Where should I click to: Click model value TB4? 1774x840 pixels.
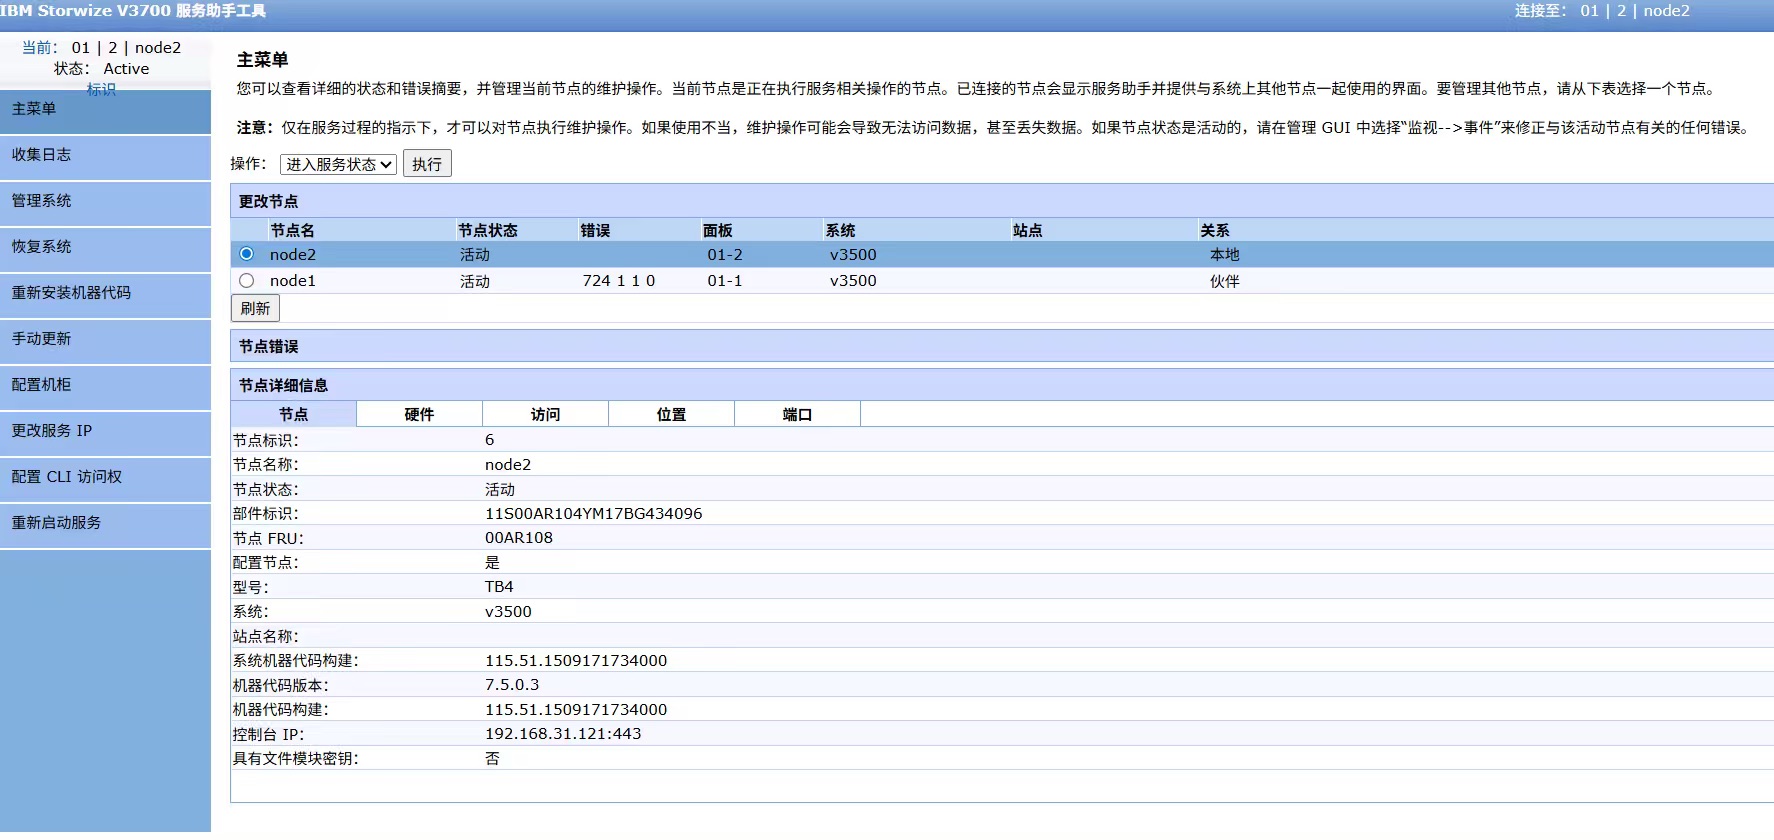click(499, 587)
